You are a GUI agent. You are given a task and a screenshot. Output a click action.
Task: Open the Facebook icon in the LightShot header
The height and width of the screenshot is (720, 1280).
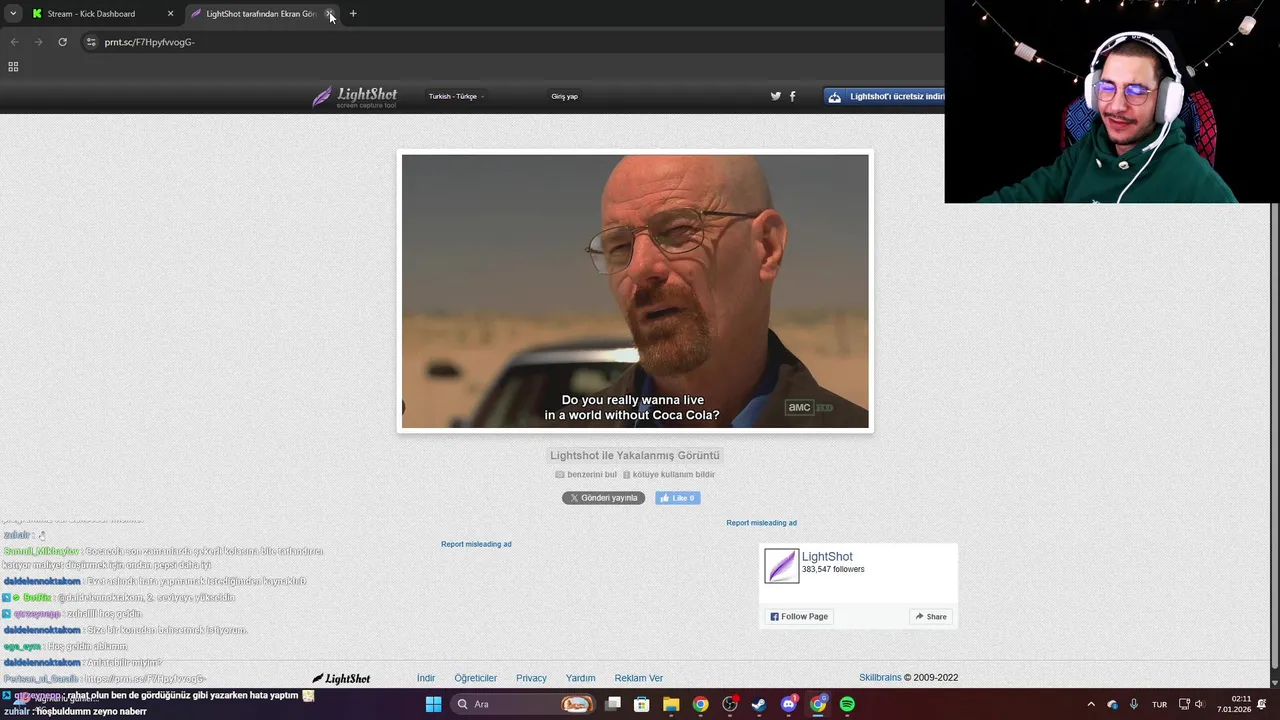(793, 96)
